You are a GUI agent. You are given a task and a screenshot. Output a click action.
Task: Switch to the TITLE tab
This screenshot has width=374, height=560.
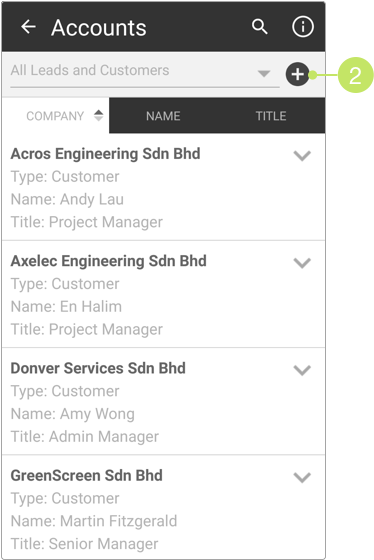(x=271, y=116)
